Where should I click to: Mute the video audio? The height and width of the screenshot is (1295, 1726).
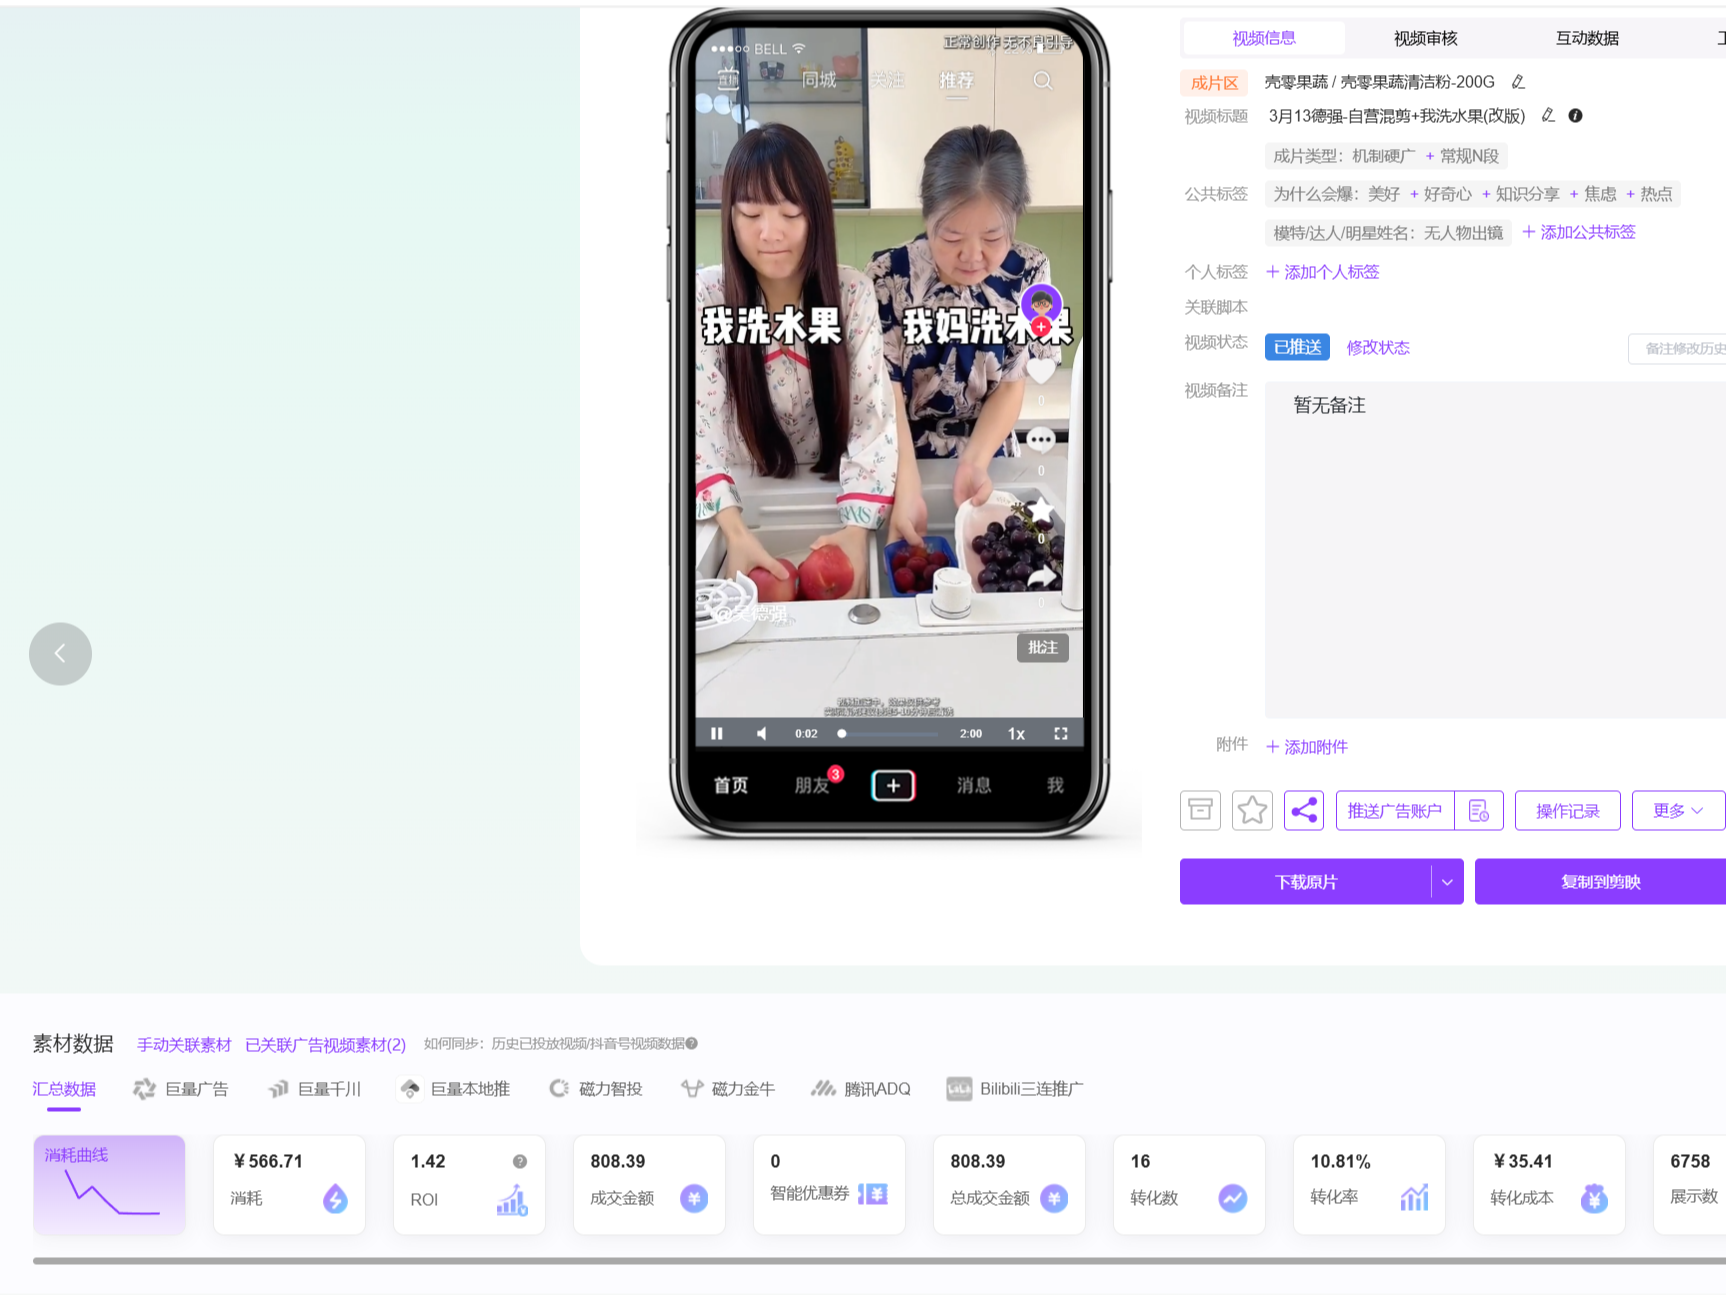coord(762,733)
